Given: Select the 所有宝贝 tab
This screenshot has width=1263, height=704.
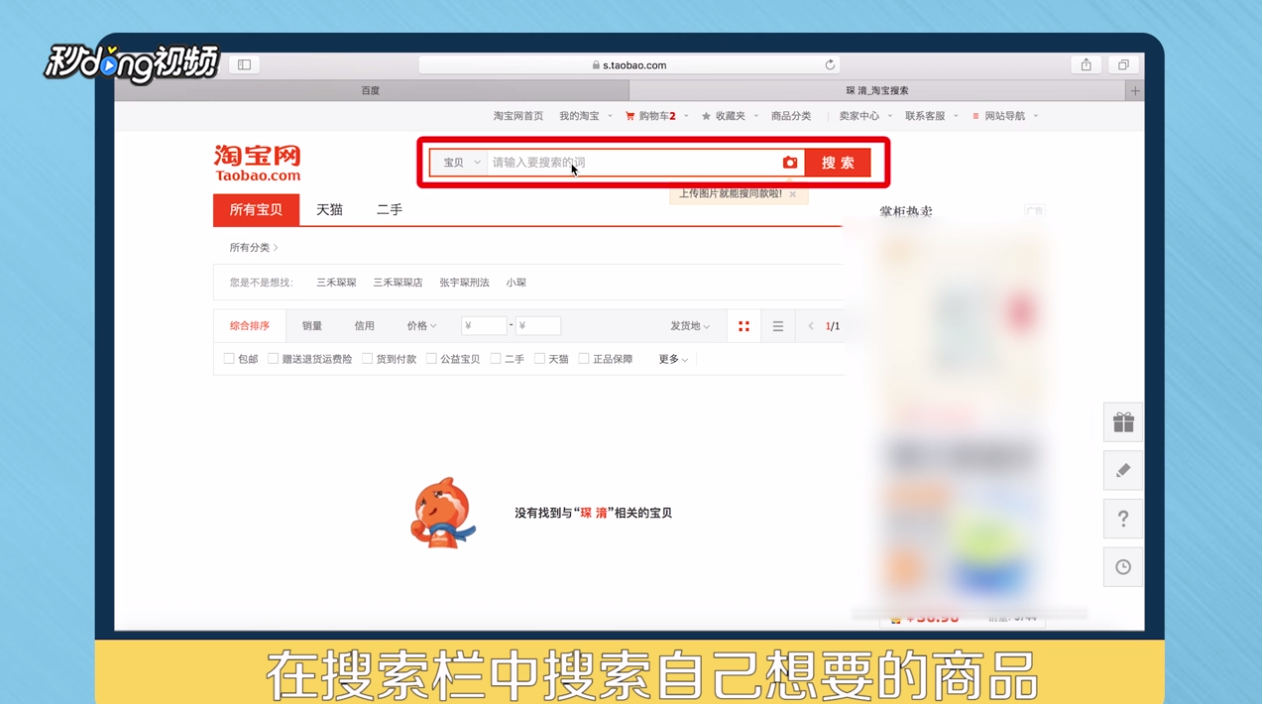Looking at the screenshot, I should [256, 210].
